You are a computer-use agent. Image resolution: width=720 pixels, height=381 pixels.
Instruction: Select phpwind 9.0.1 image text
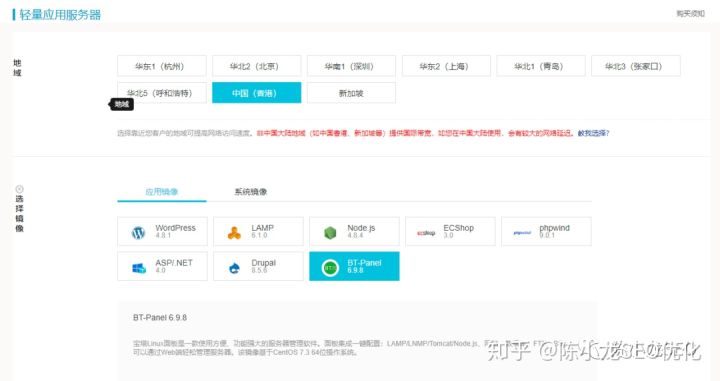pyautogui.click(x=554, y=231)
